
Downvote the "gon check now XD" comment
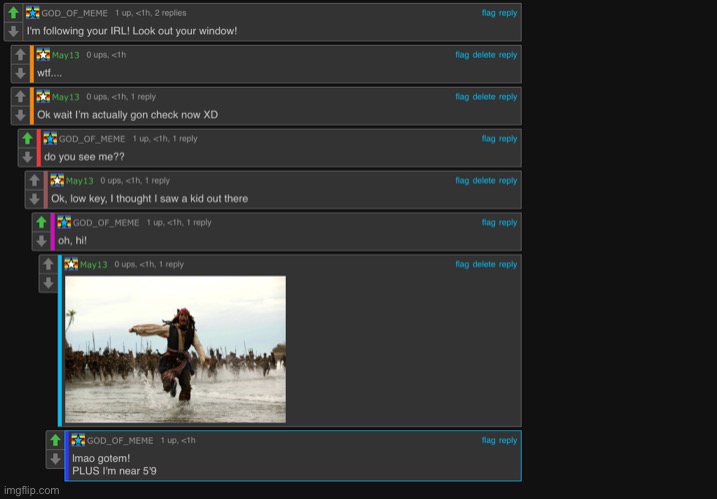click(20, 115)
